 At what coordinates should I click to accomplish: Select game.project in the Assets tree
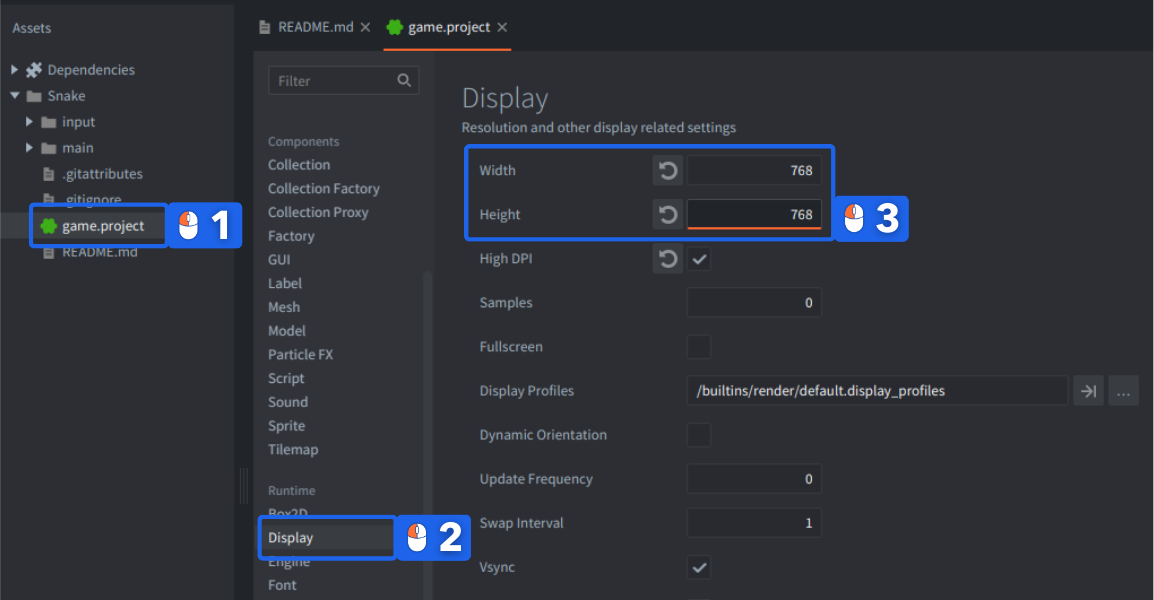coord(102,226)
